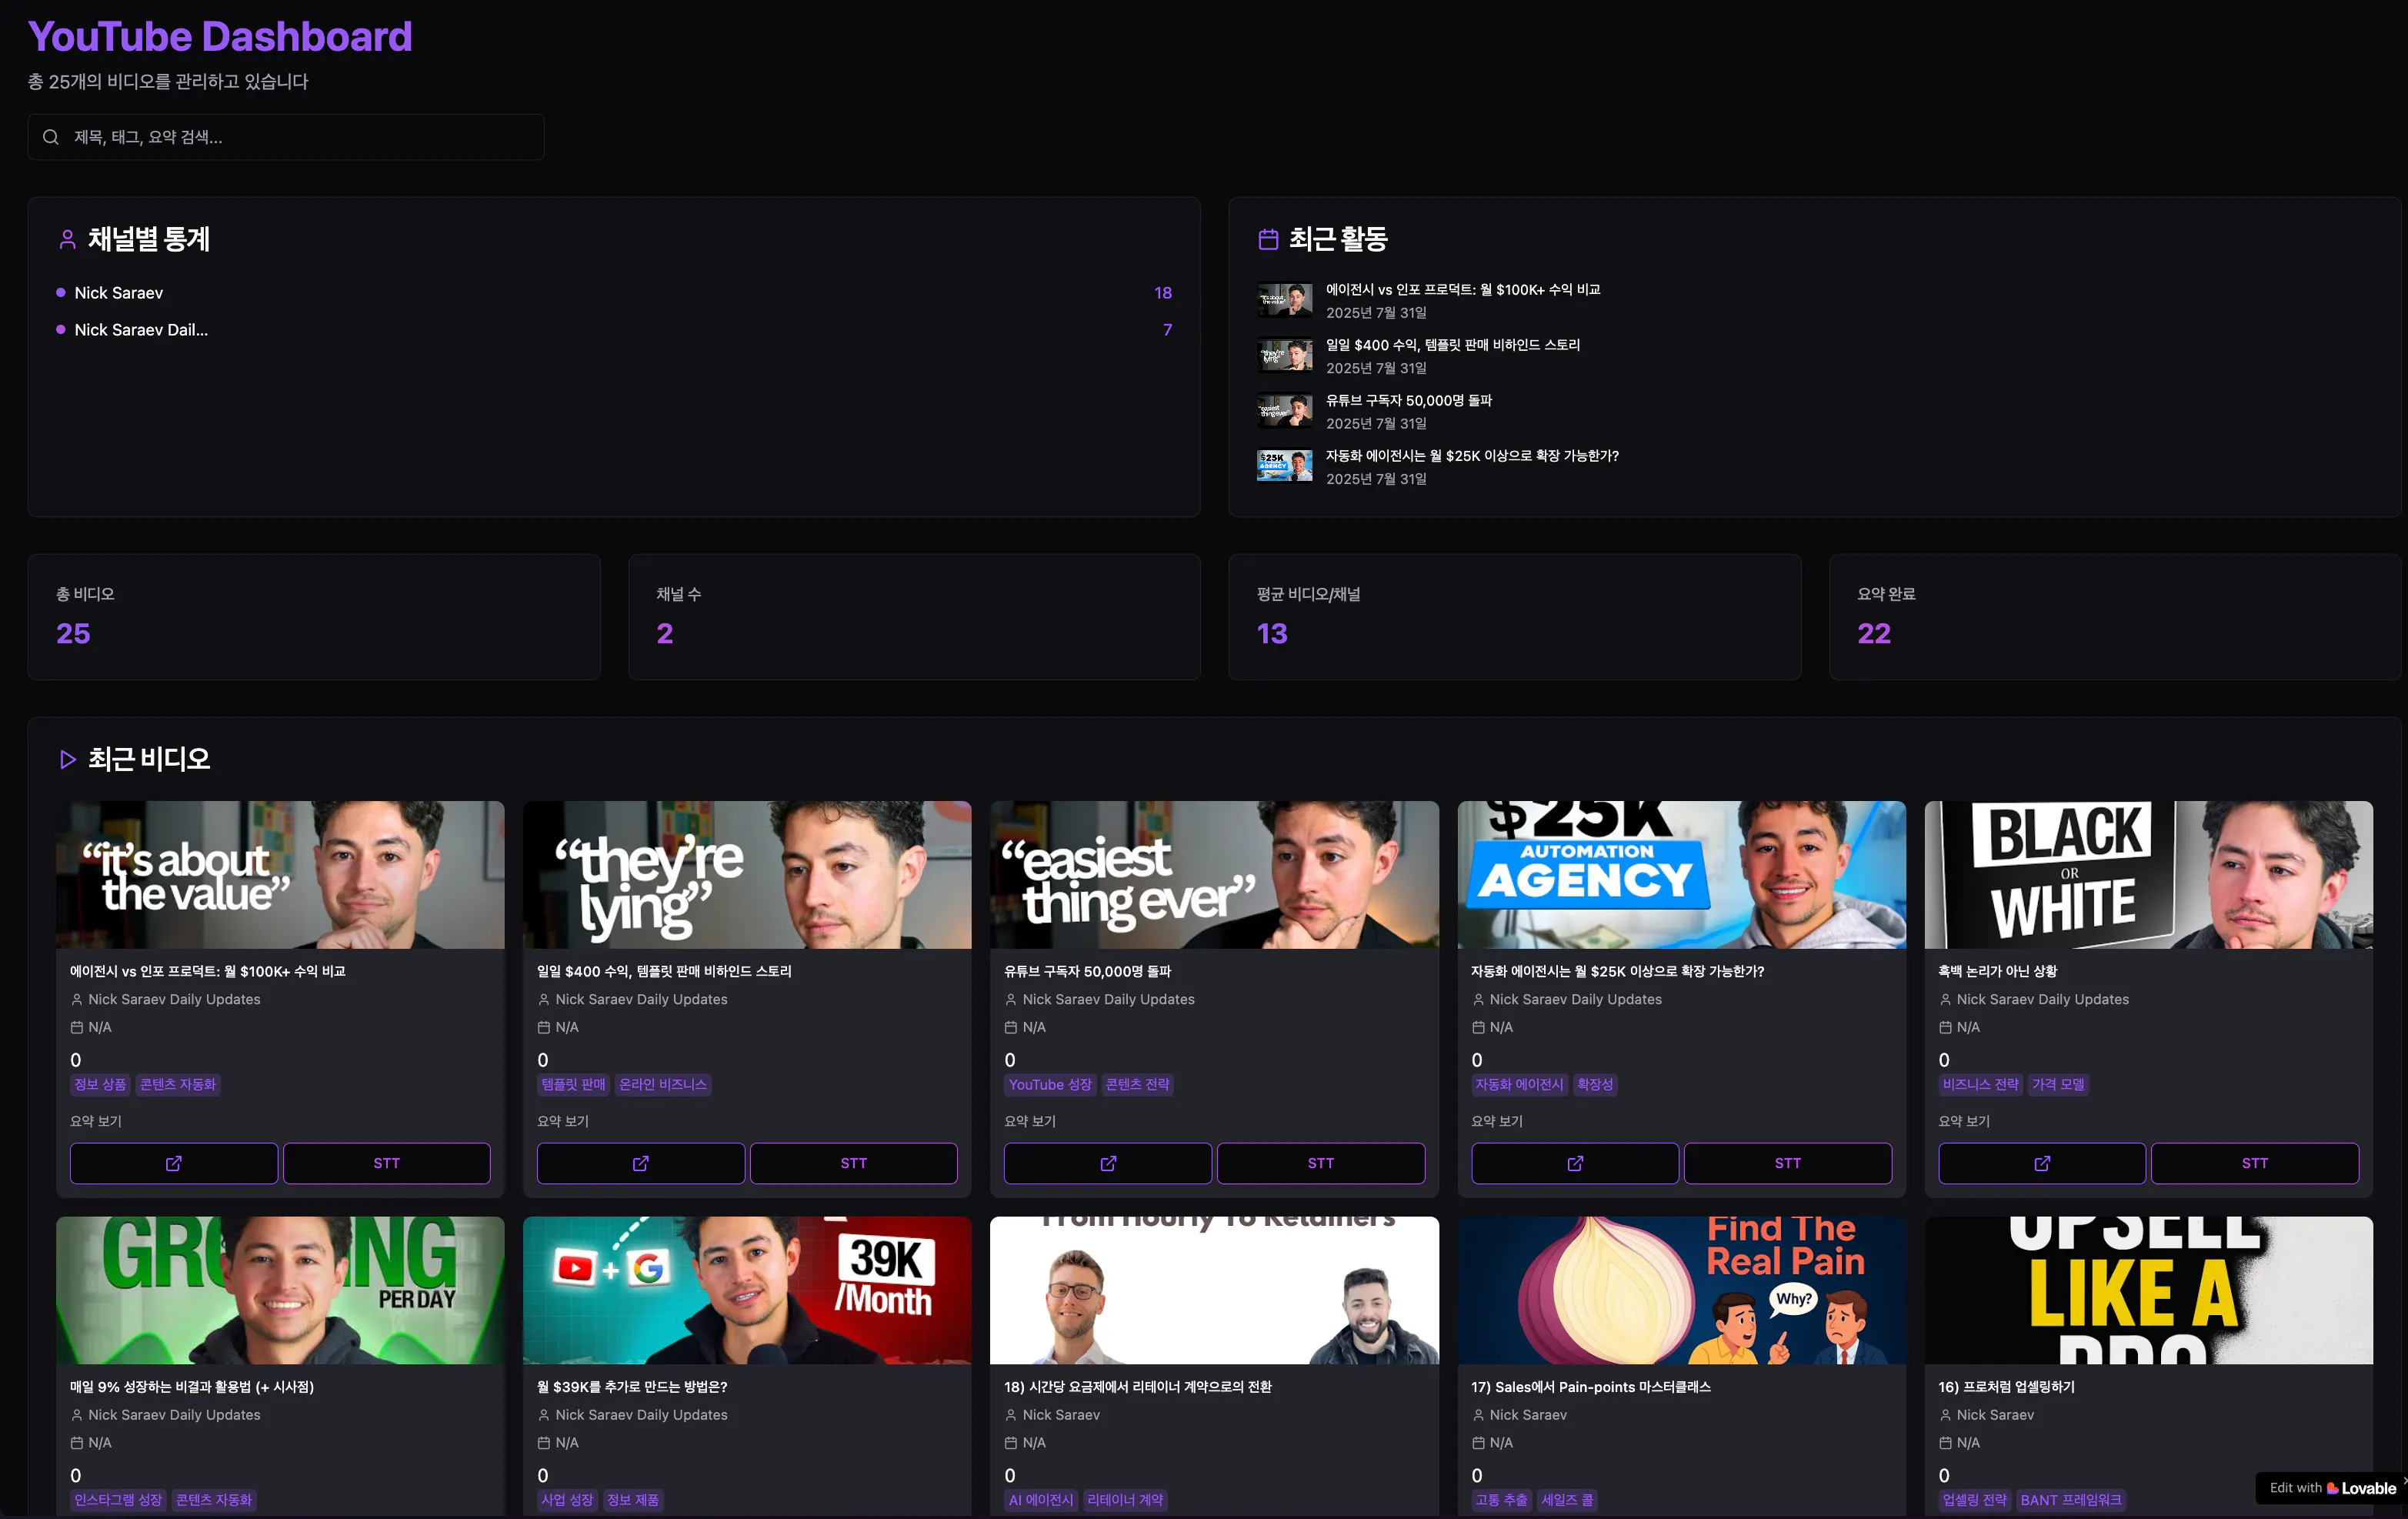Click the calendar icon beside 최근 활동
Image resolution: width=2408 pixels, height=1519 pixels.
1268,240
